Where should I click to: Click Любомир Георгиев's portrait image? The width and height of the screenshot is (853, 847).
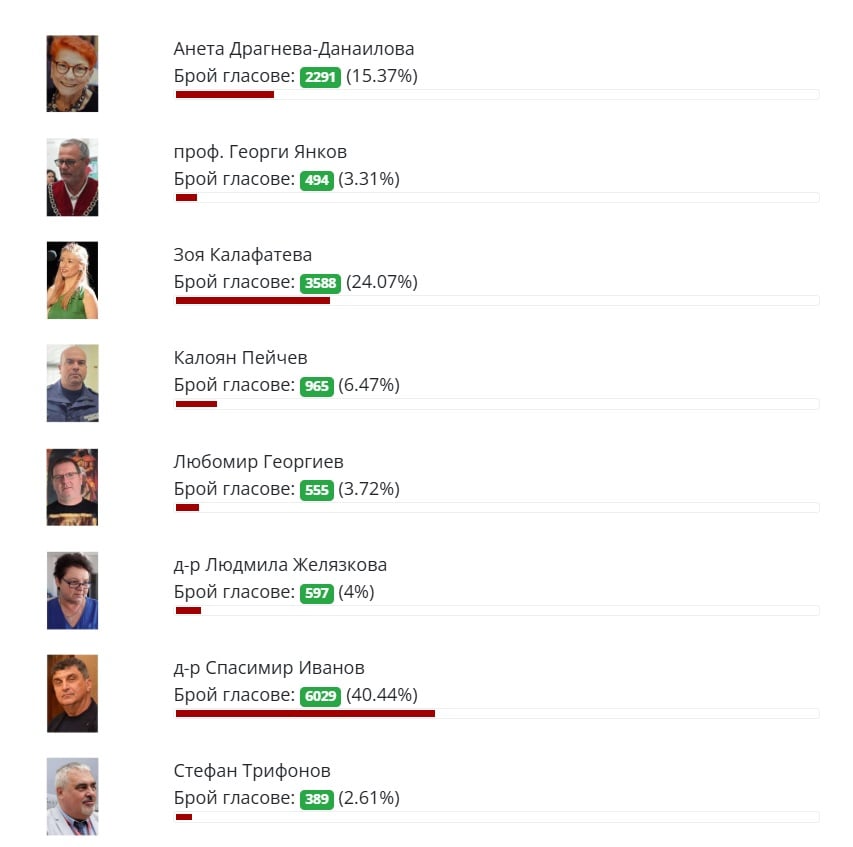coord(72,487)
